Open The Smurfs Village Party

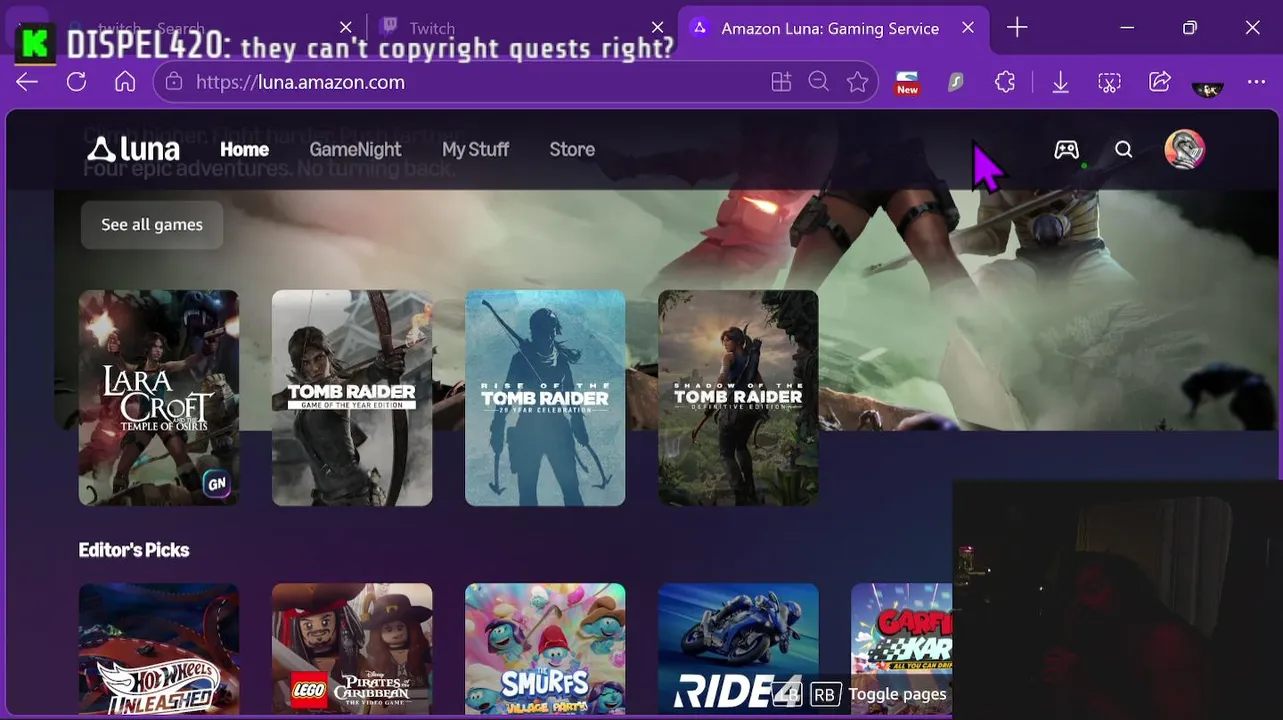coord(545,650)
